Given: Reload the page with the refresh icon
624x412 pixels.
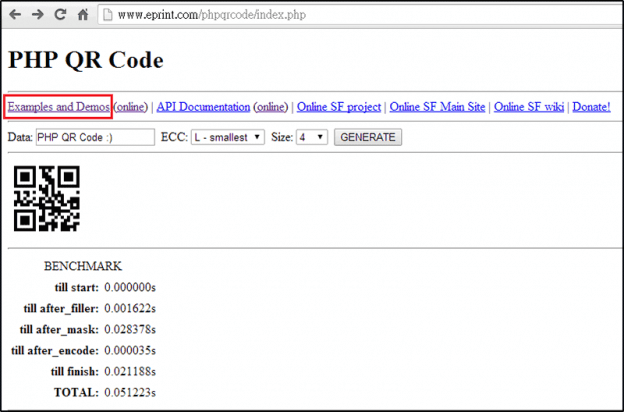Looking at the screenshot, I should (60, 15).
